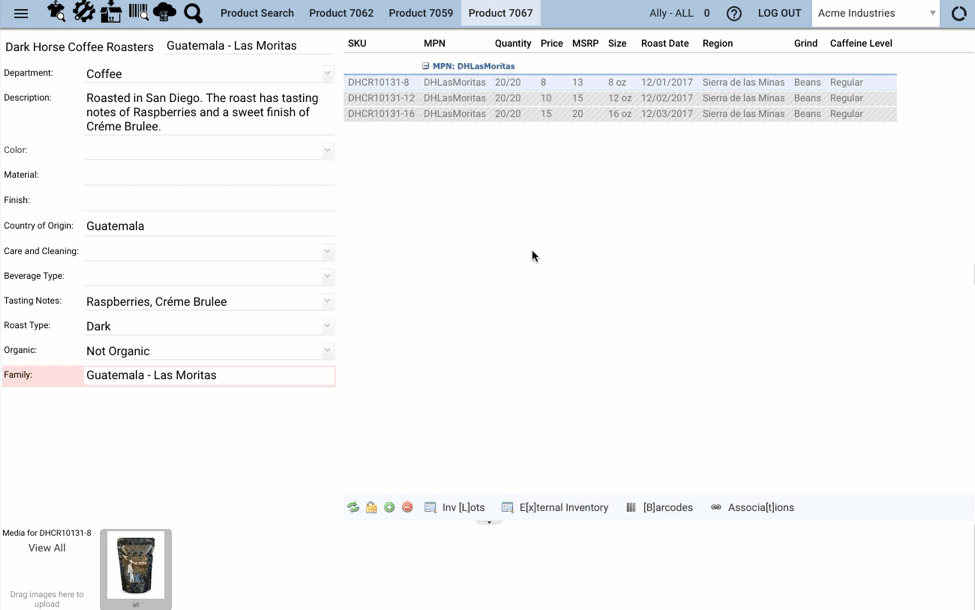Sort by Grind column header
The height and width of the screenshot is (610, 975).
805,43
